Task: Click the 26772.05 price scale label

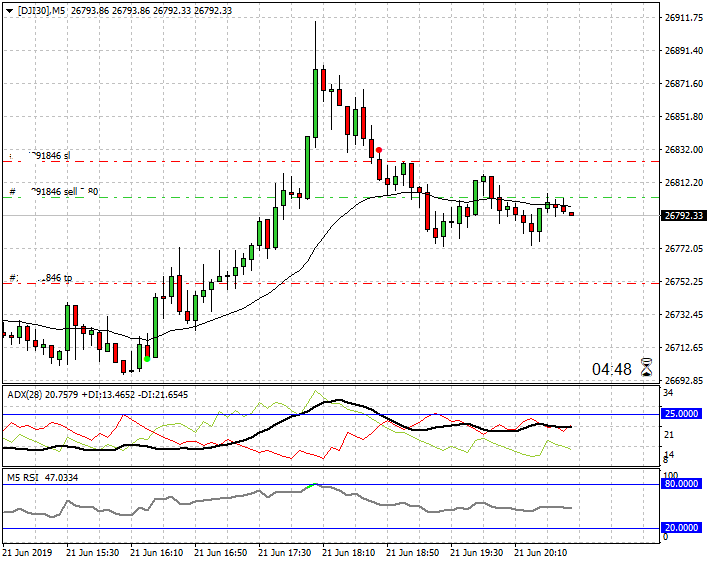Action: pyautogui.click(x=684, y=249)
